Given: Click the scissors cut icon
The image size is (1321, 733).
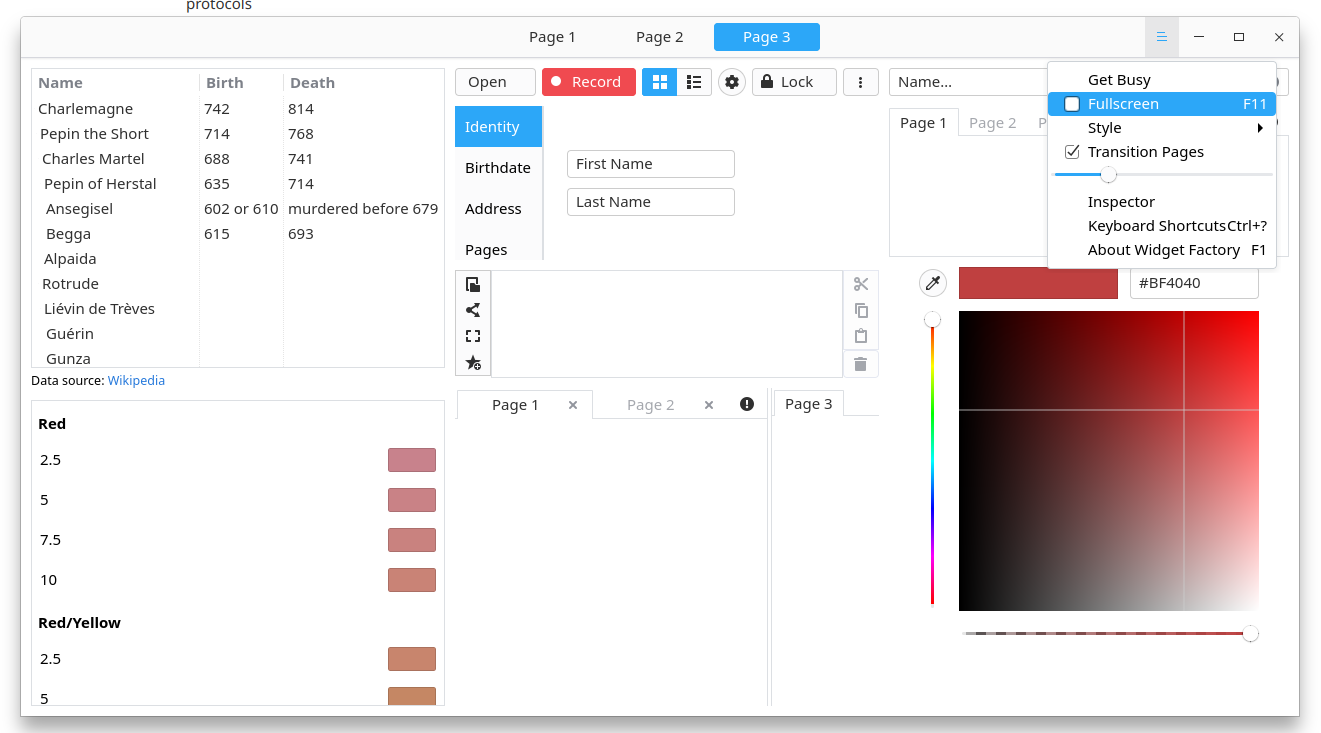Looking at the screenshot, I should [x=861, y=284].
